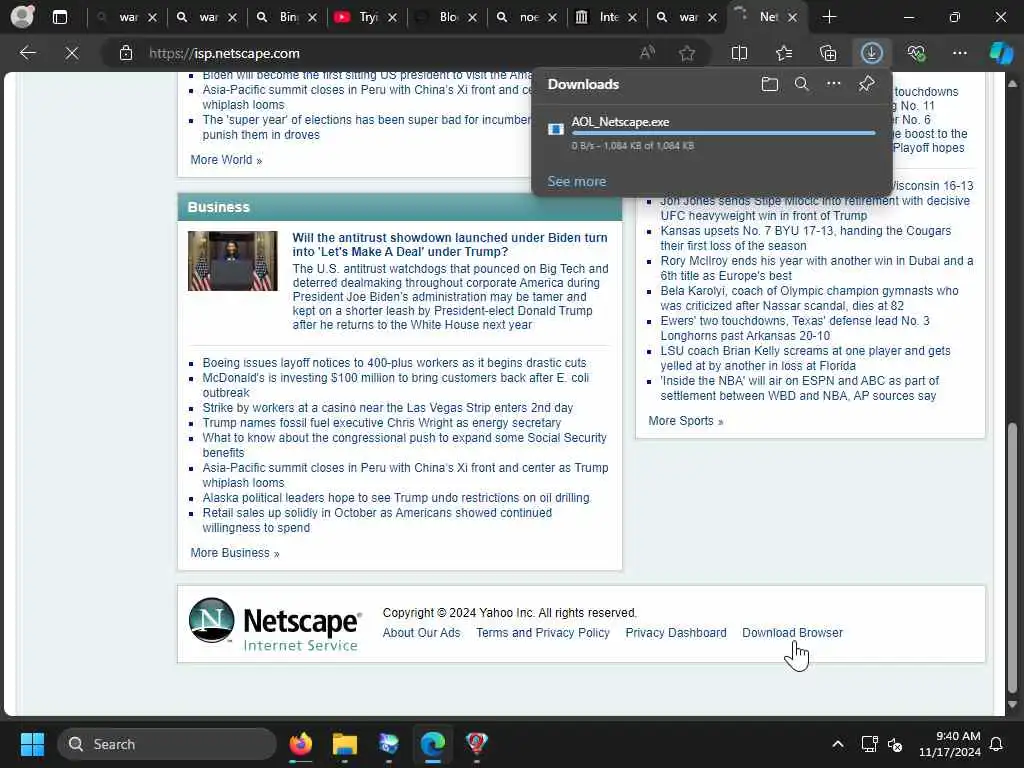The height and width of the screenshot is (768, 1024).
Task: Open Retail sales October story
Action: pos(377,520)
